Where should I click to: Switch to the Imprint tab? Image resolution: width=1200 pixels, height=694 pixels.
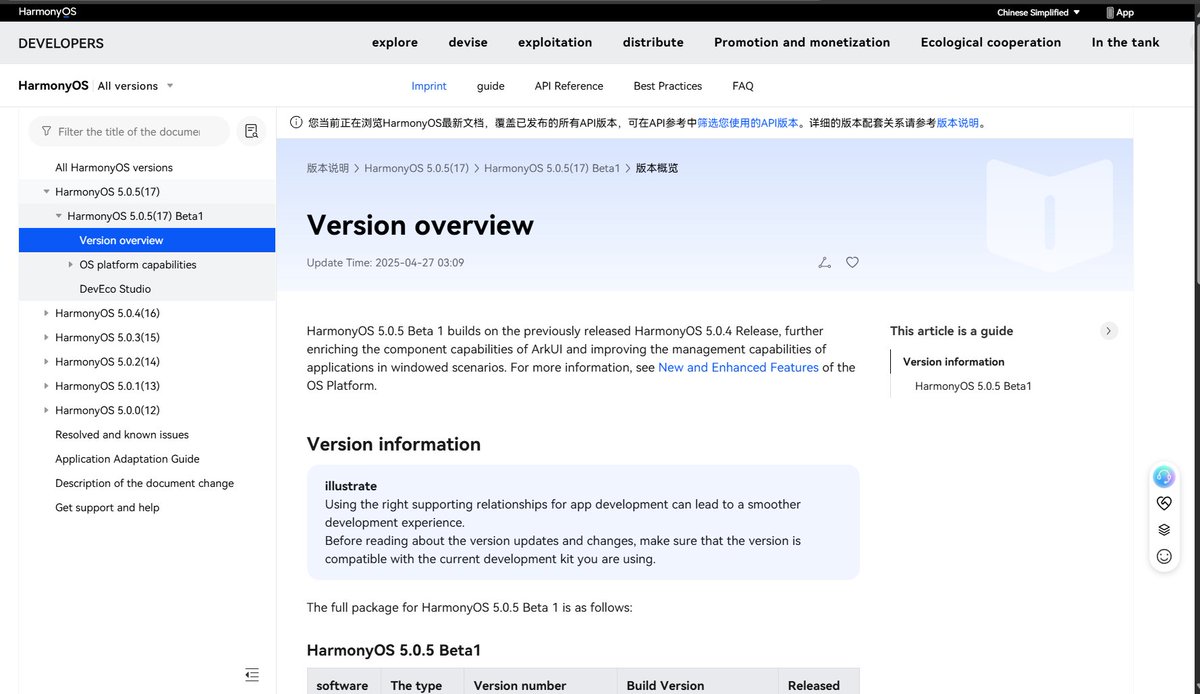point(429,86)
